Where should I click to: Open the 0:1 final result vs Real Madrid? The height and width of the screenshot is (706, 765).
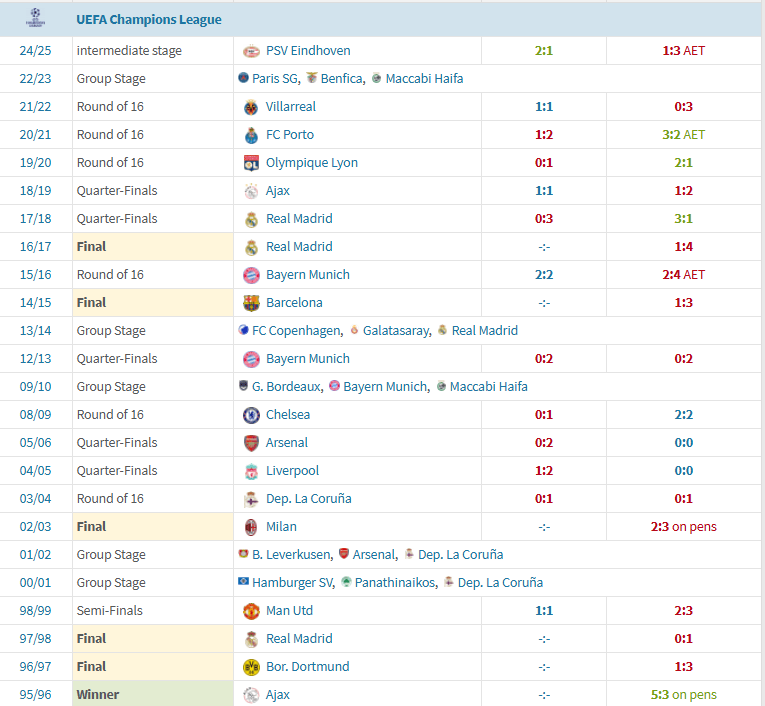tap(684, 638)
